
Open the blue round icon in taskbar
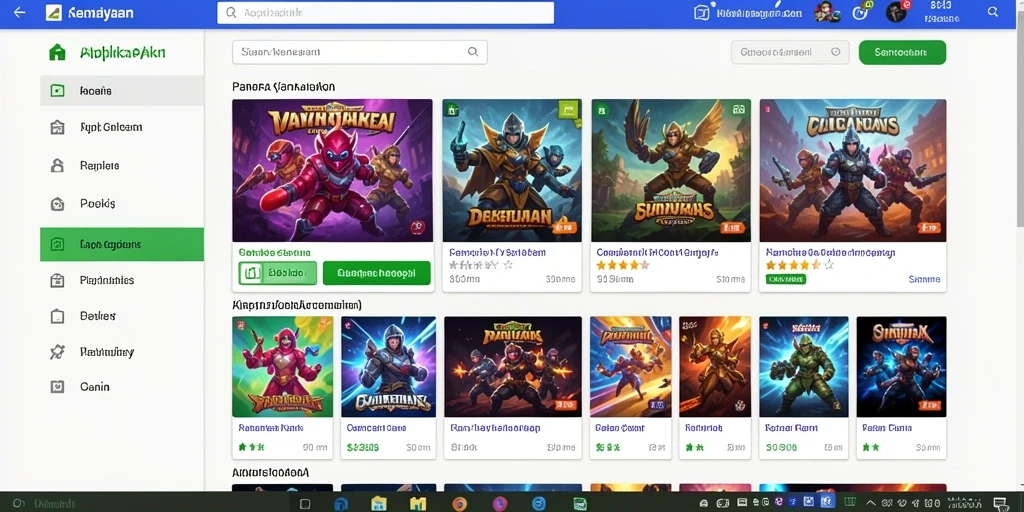point(539,504)
